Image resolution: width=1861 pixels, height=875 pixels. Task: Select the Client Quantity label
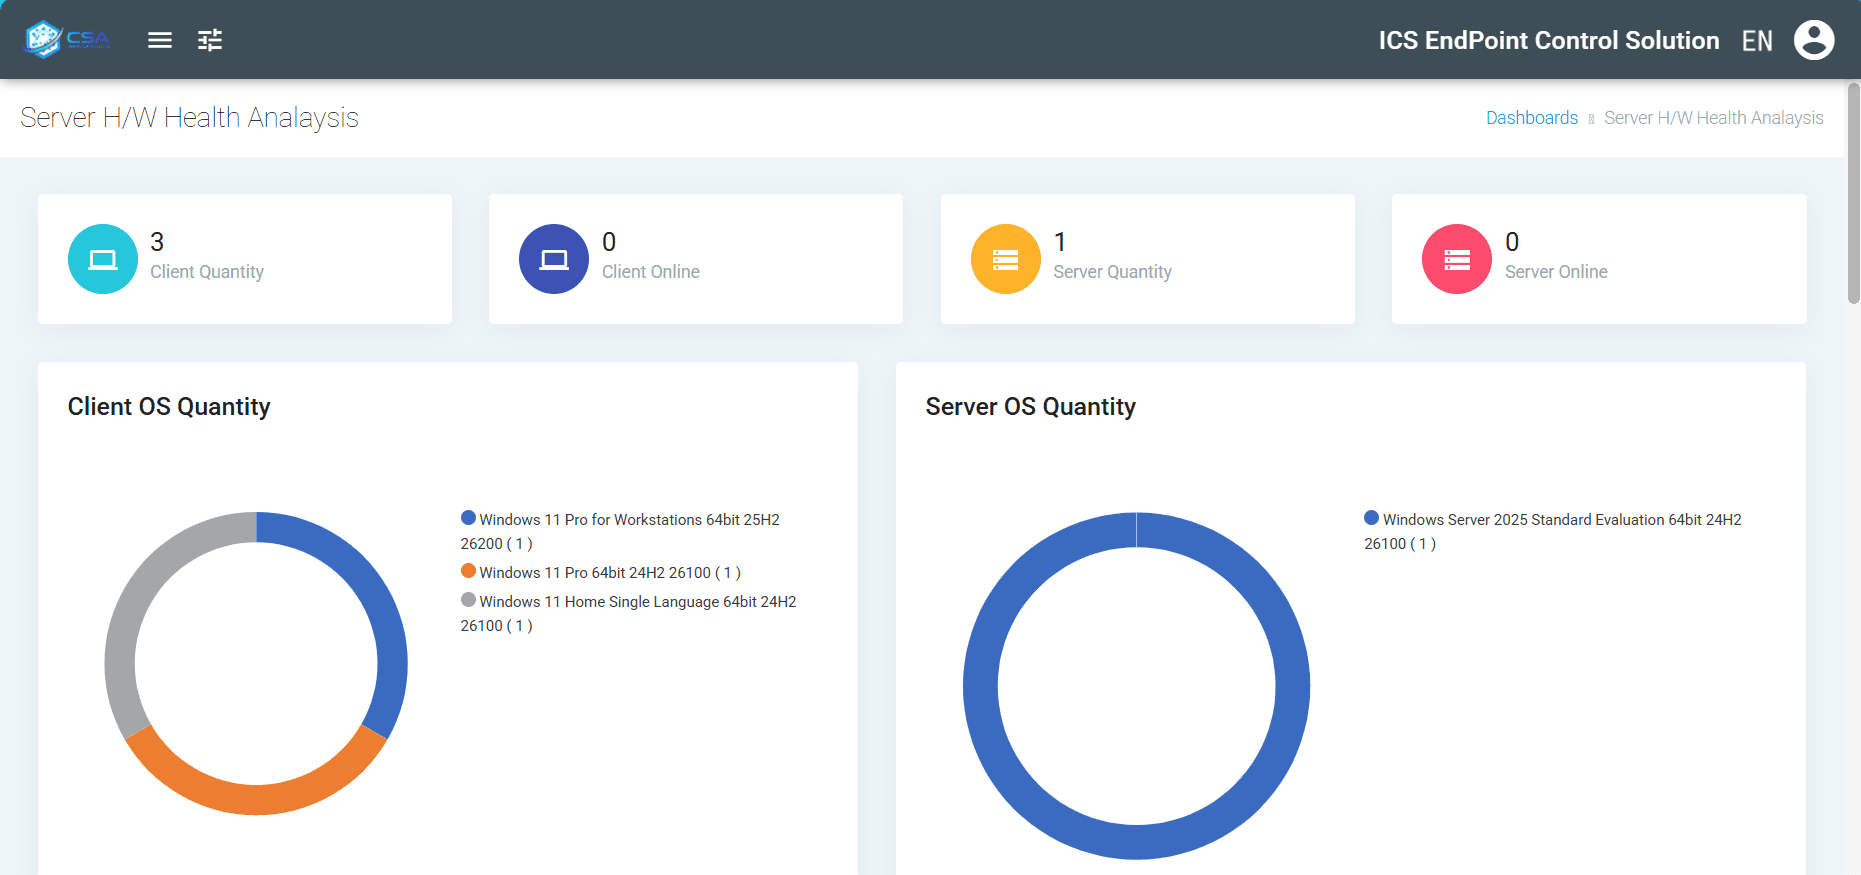(207, 272)
